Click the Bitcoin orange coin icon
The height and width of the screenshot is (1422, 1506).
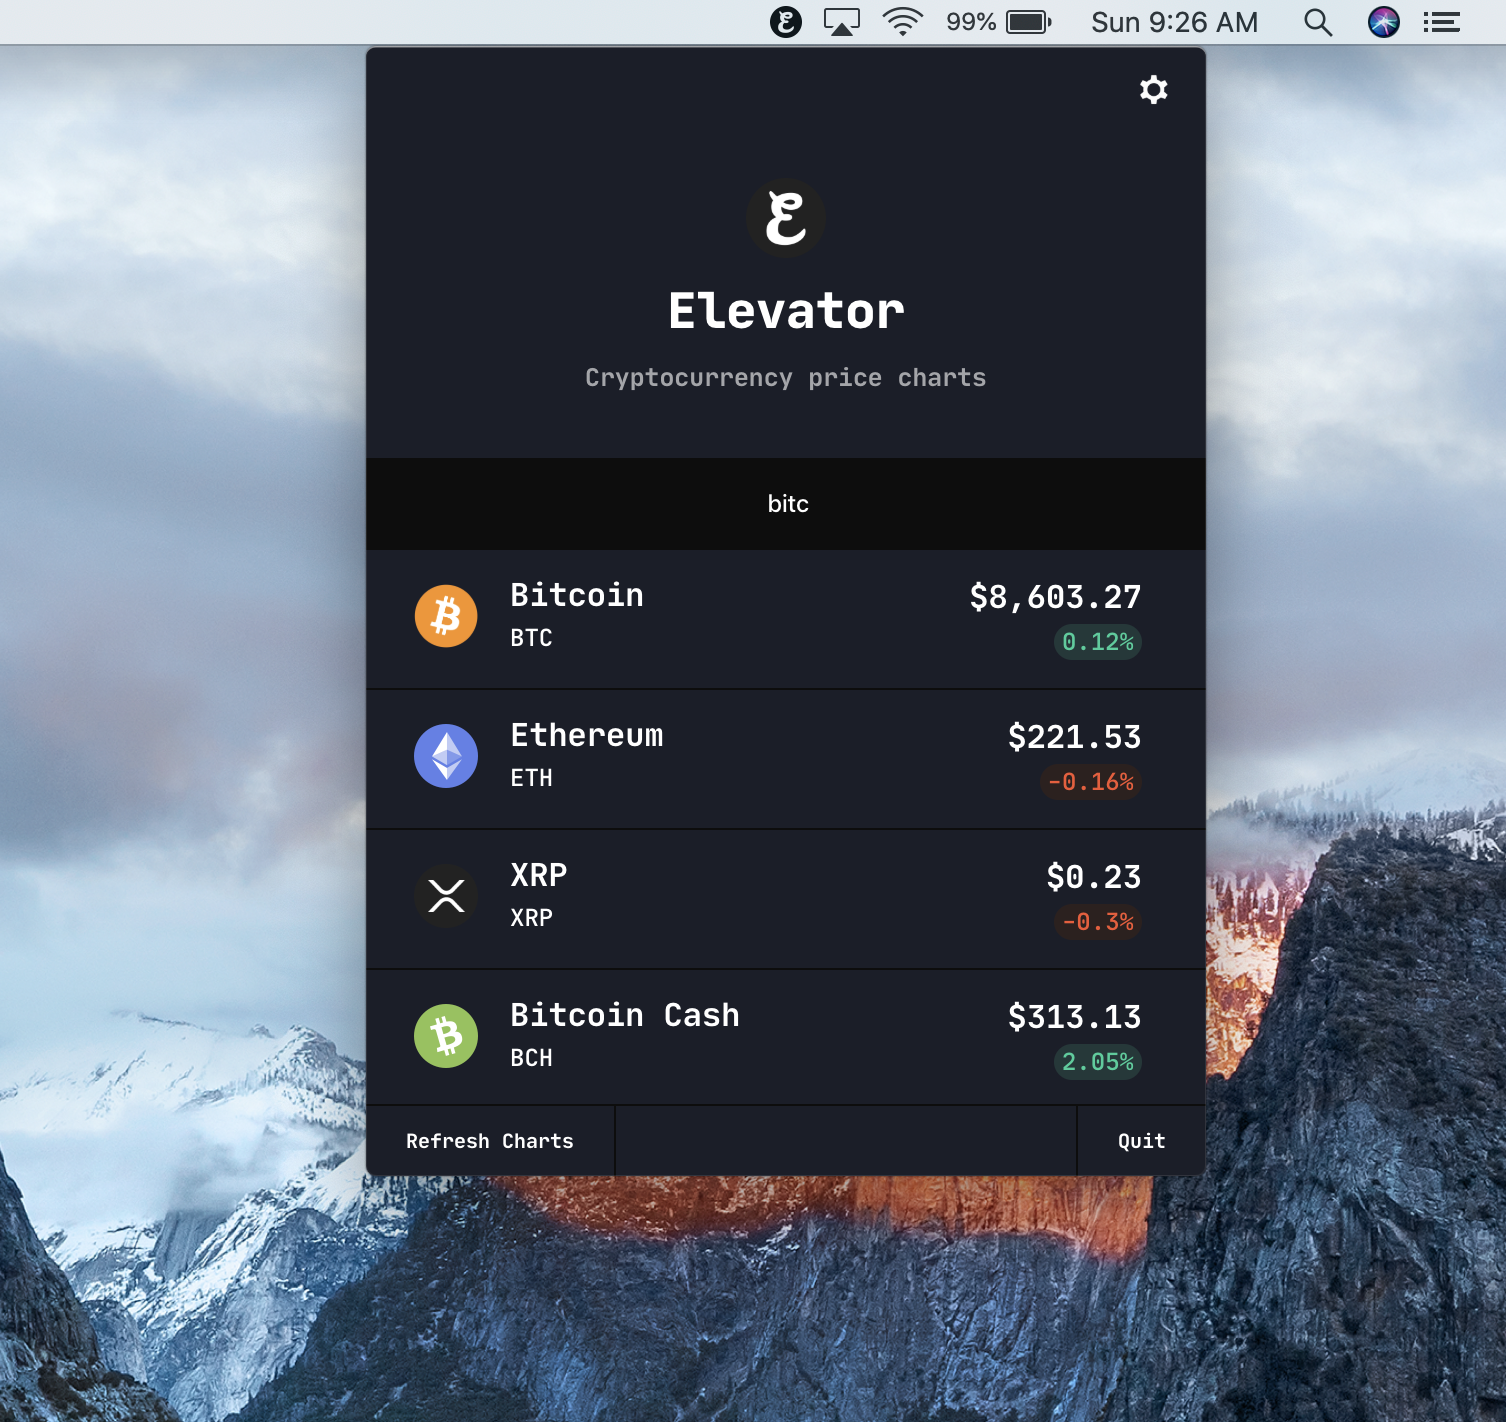click(446, 616)
